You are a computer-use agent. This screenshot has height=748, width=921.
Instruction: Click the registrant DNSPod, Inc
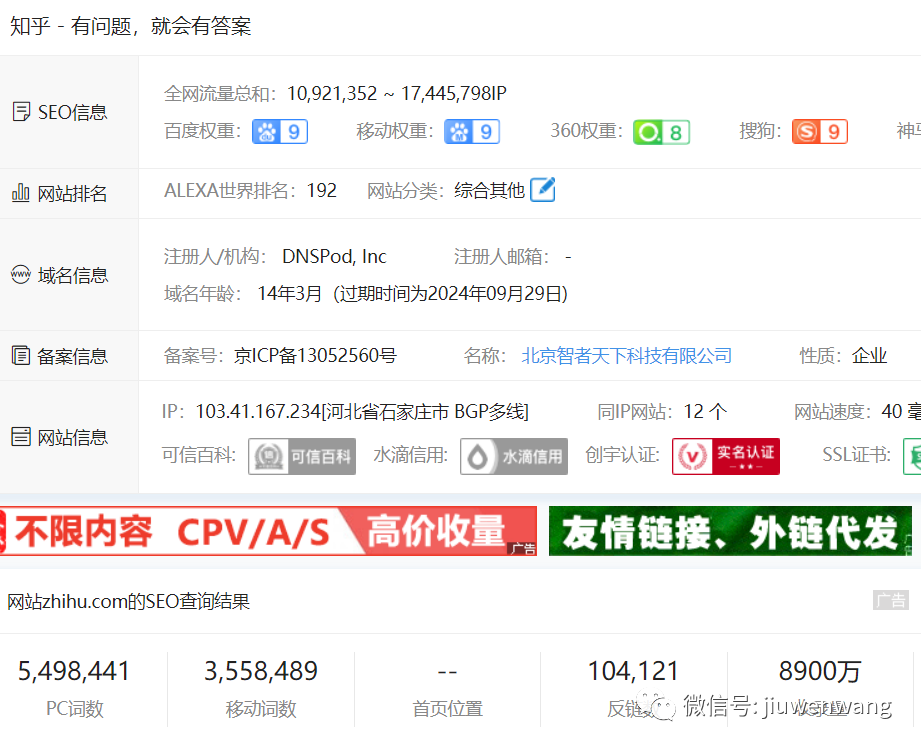[x=334, y=256]
